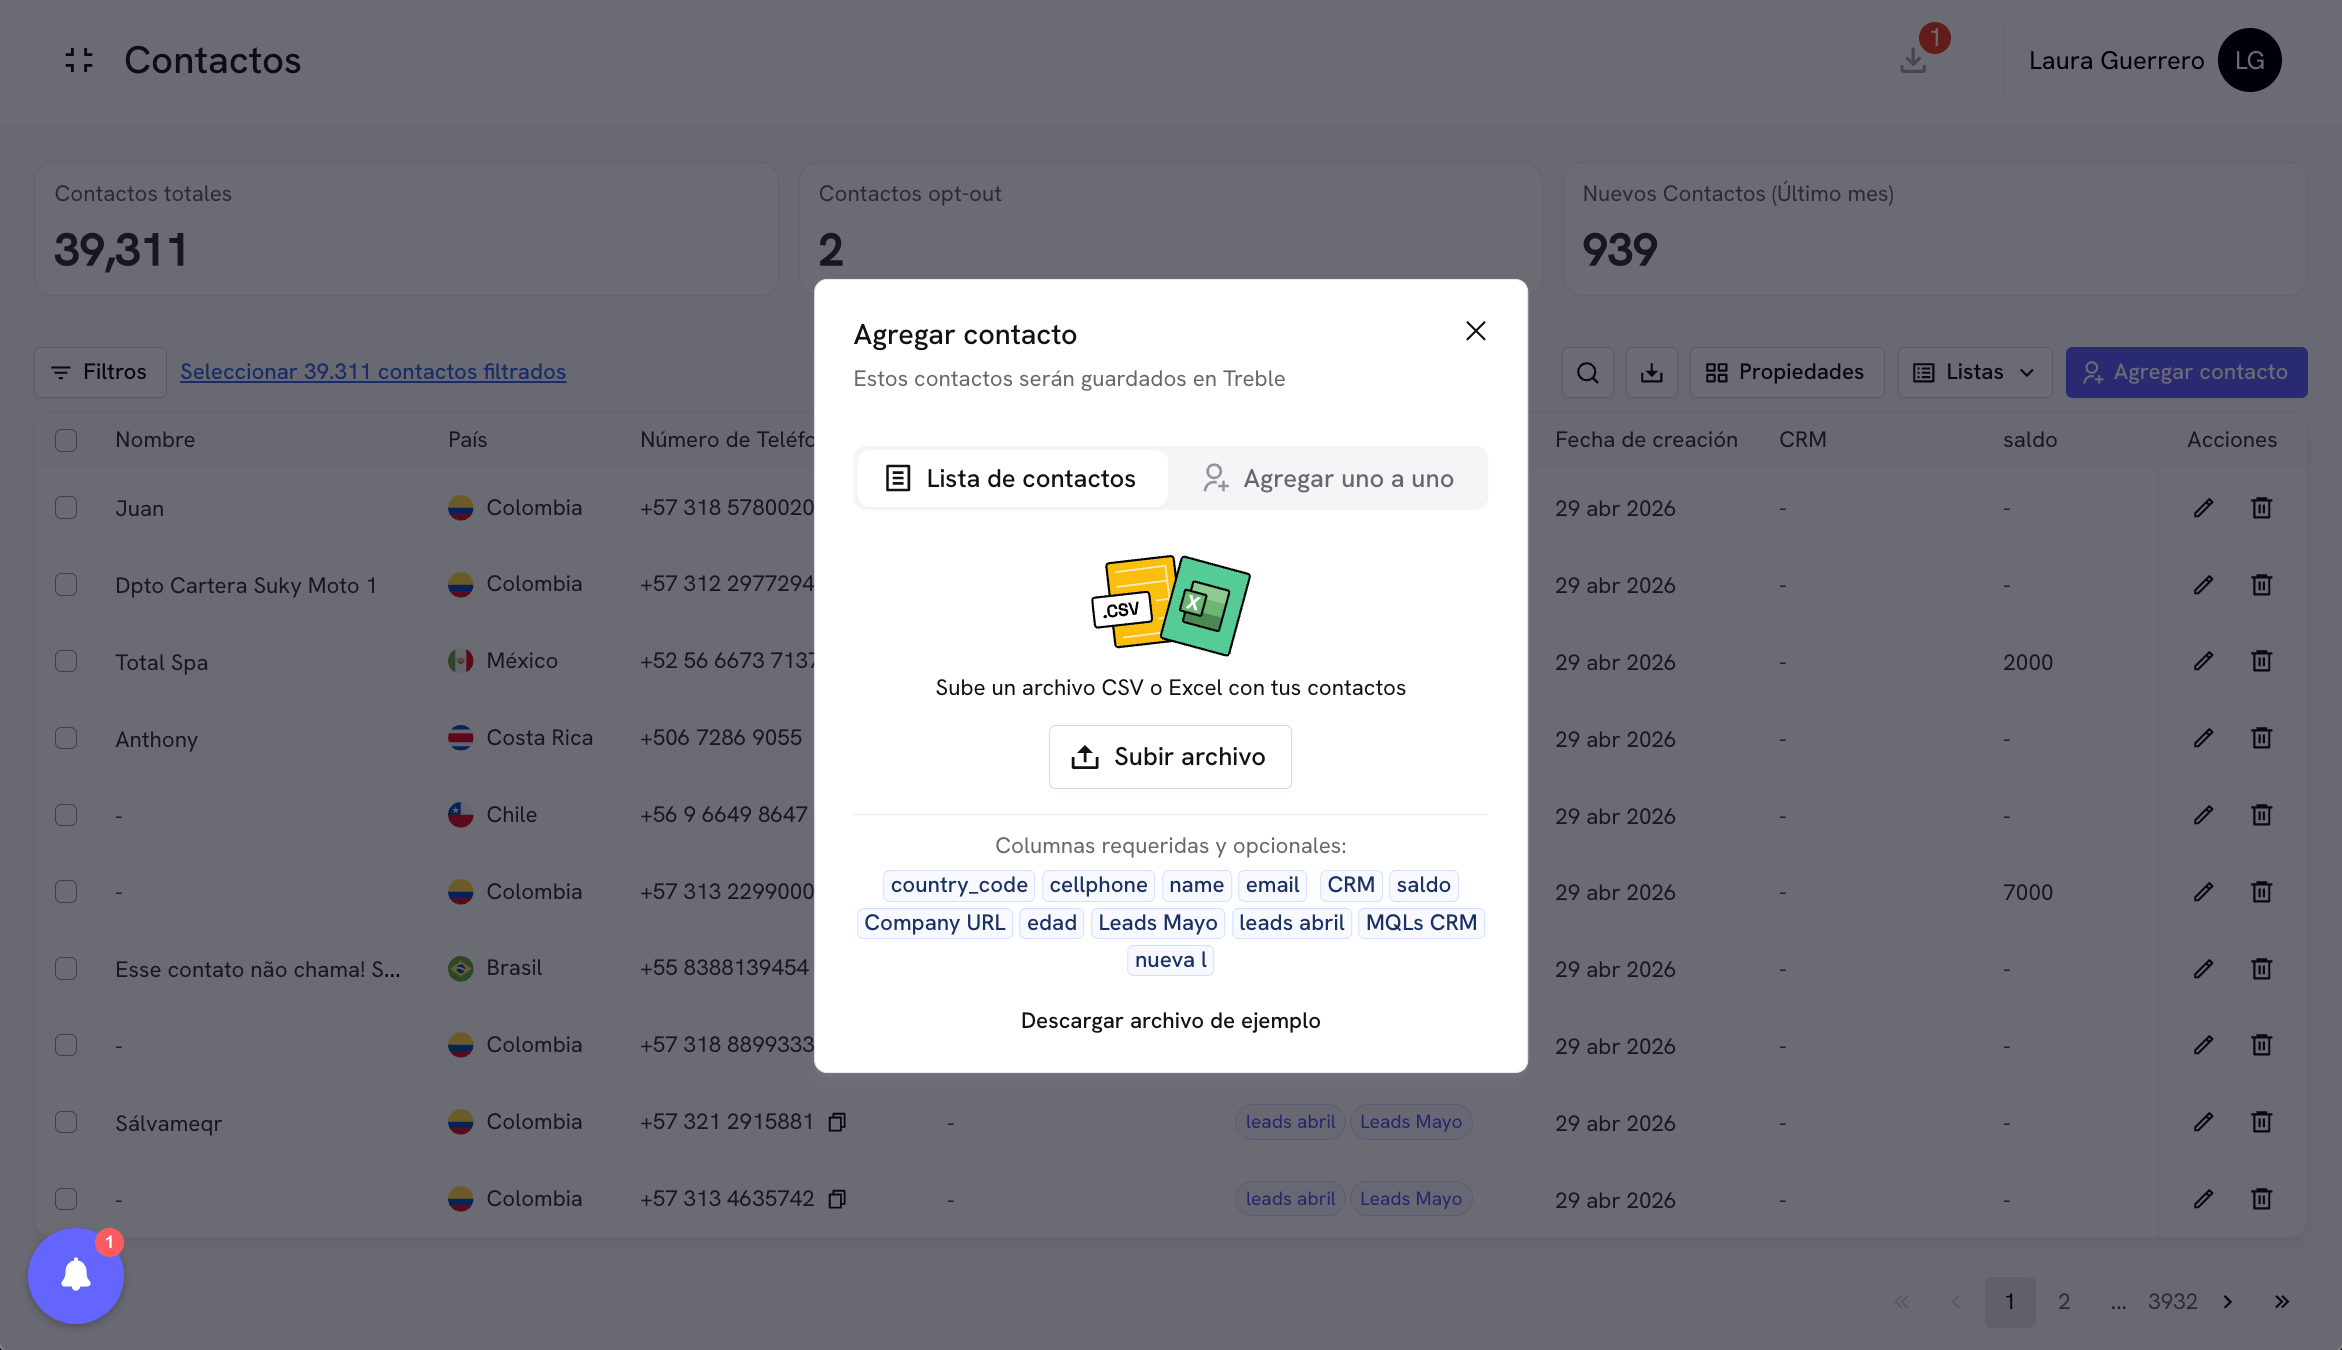Click the cellphone column chip
The width and height of the screenshot is (2342, 1350).
coord(1098,885)
